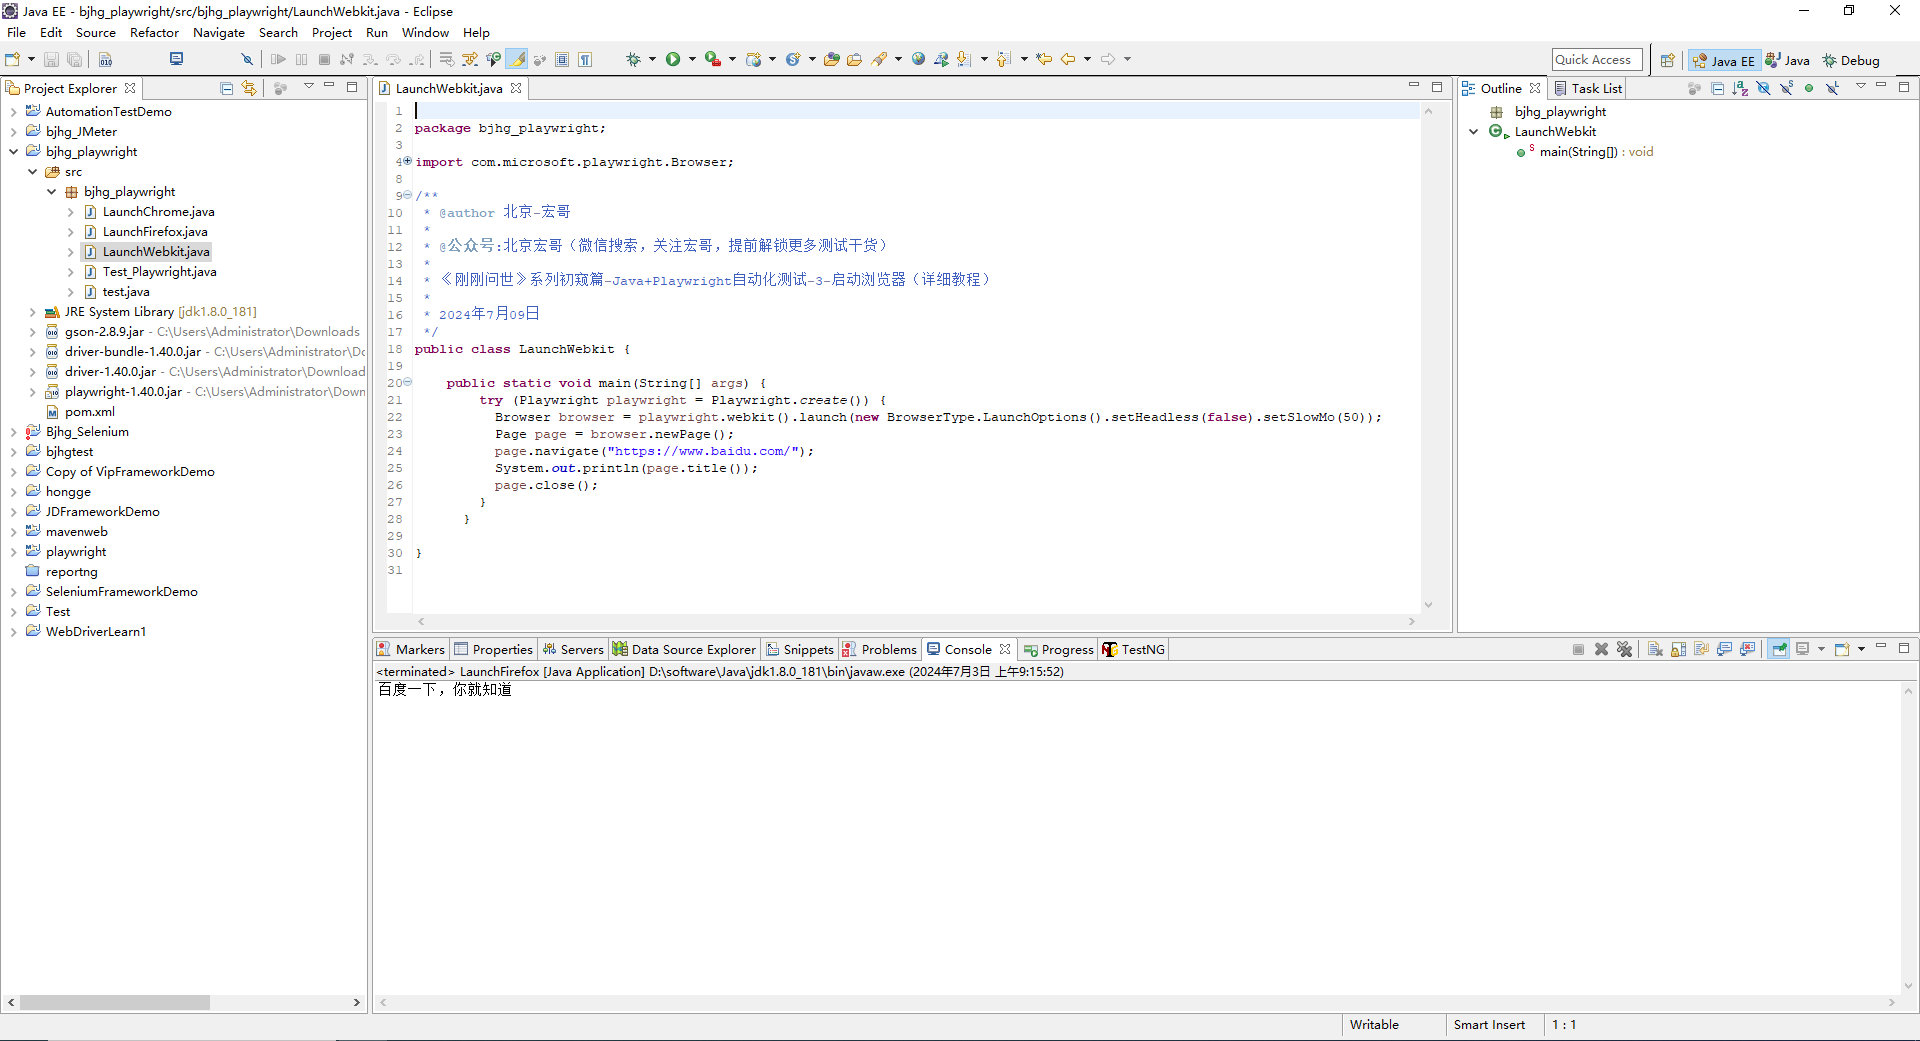
Task: Expand the LaunchChrome.java tree node
Action: pyautogui.click(x=70, y=212)
